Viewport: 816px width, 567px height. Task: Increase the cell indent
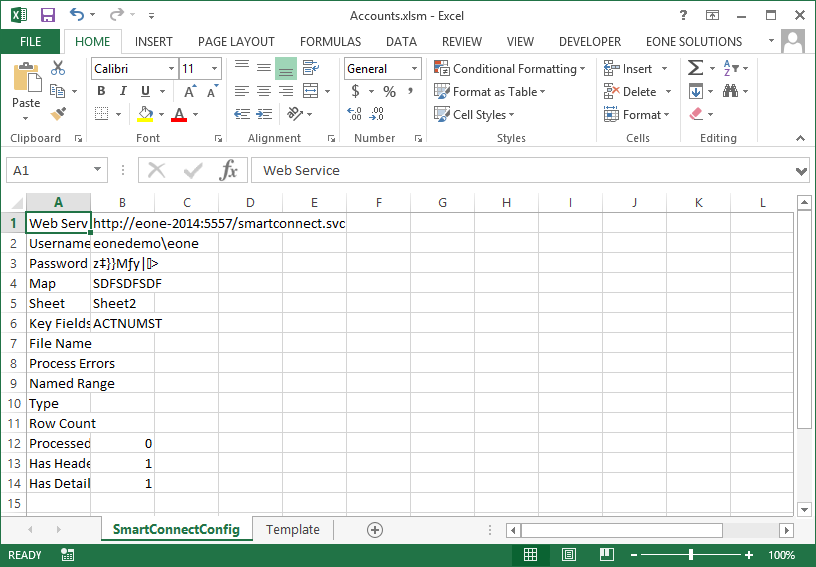point(264,114)
